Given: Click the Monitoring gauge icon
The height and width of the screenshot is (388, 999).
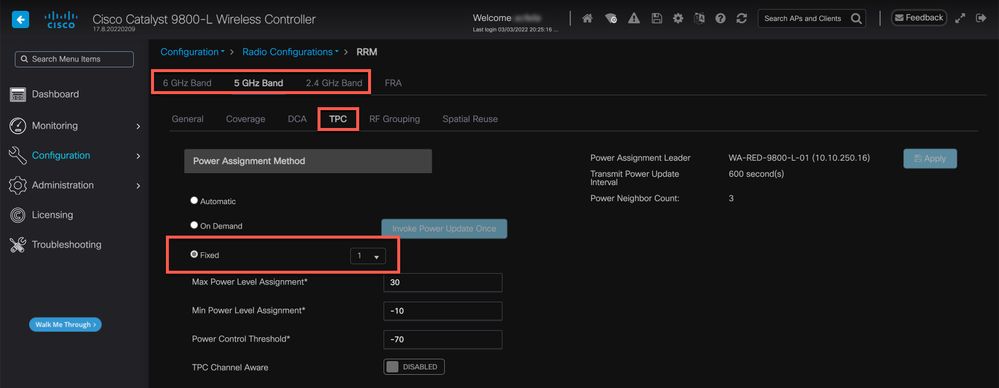Looking at the screenshot, I should (18, 126).
